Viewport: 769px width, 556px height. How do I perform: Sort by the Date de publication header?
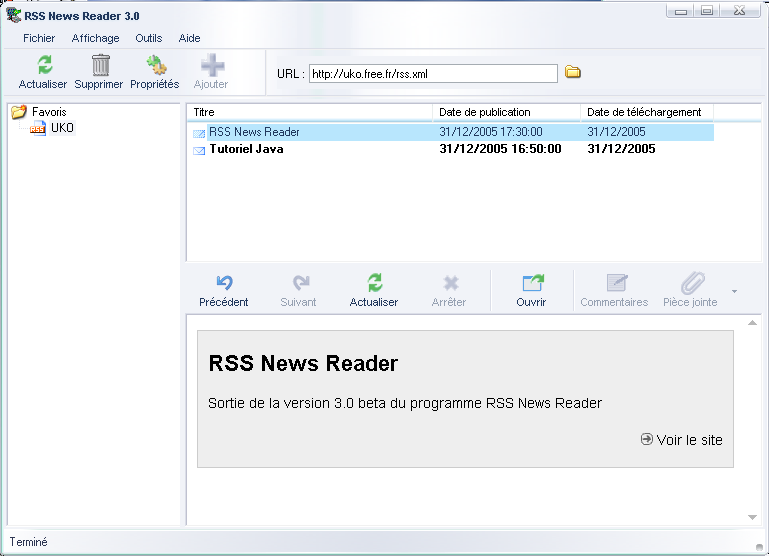[507, 112]
